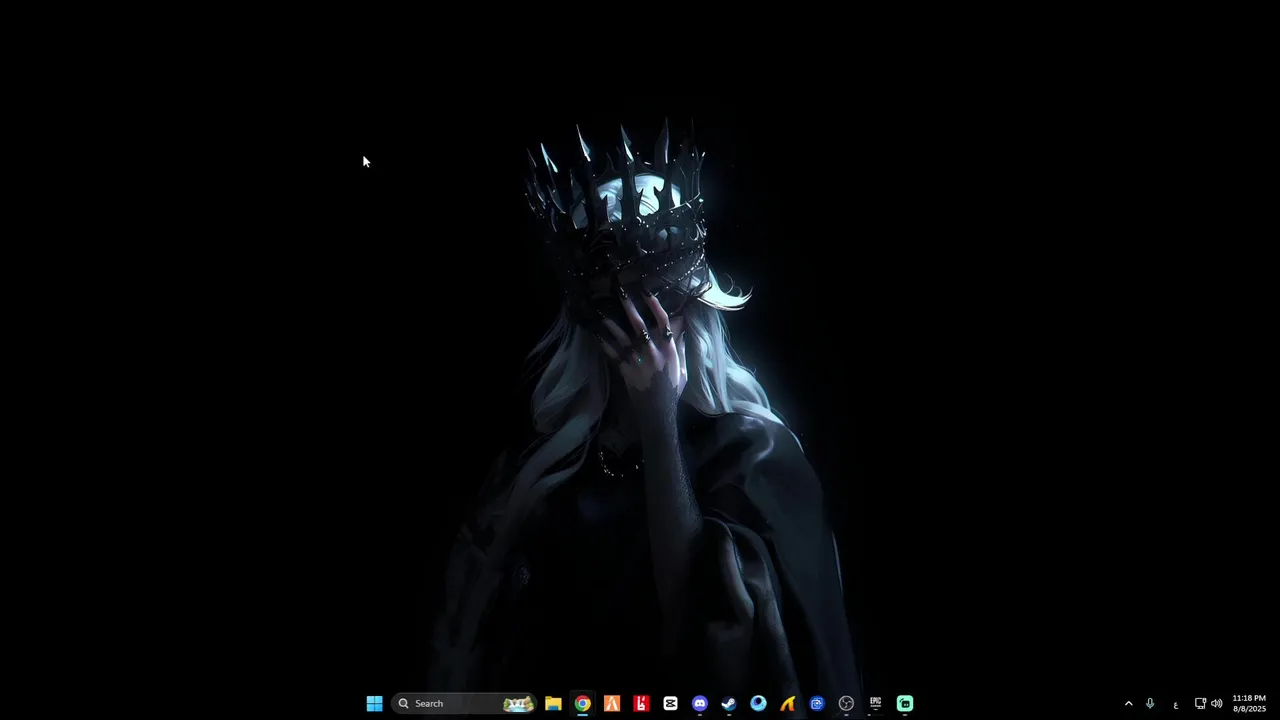The height and width of the screenshot is (720, 1280).
Task: Open the yellow swoosh app icon
Action: [x=788, y=703]
